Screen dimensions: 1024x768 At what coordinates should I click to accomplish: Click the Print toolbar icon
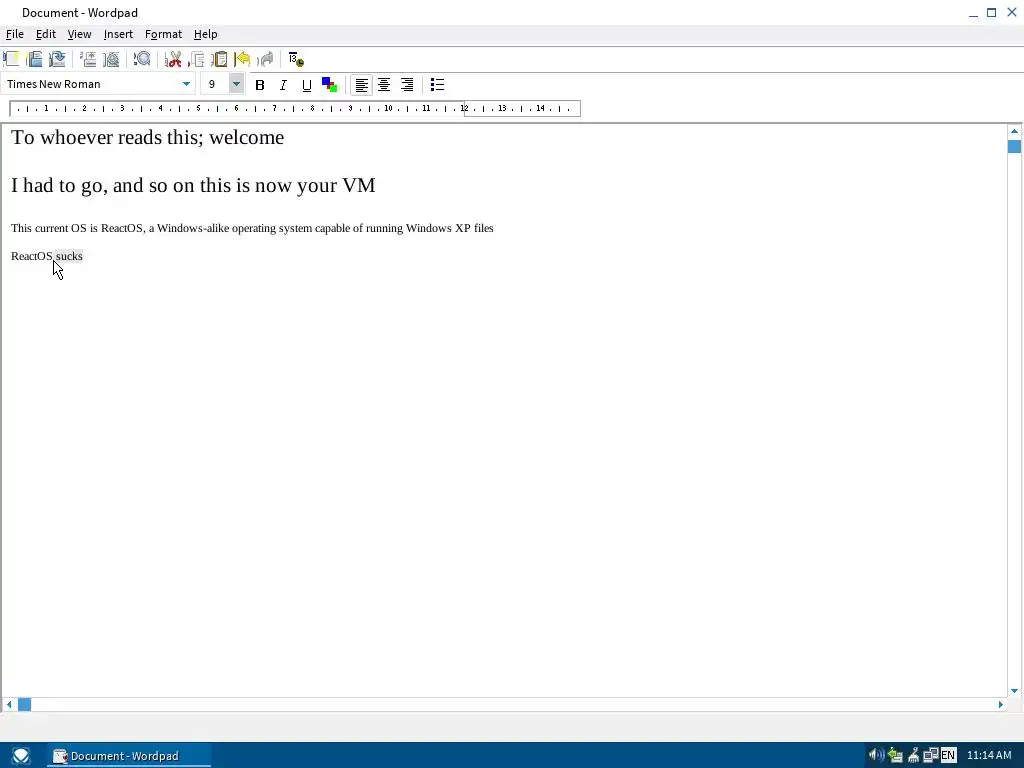[x=88, y=59]
